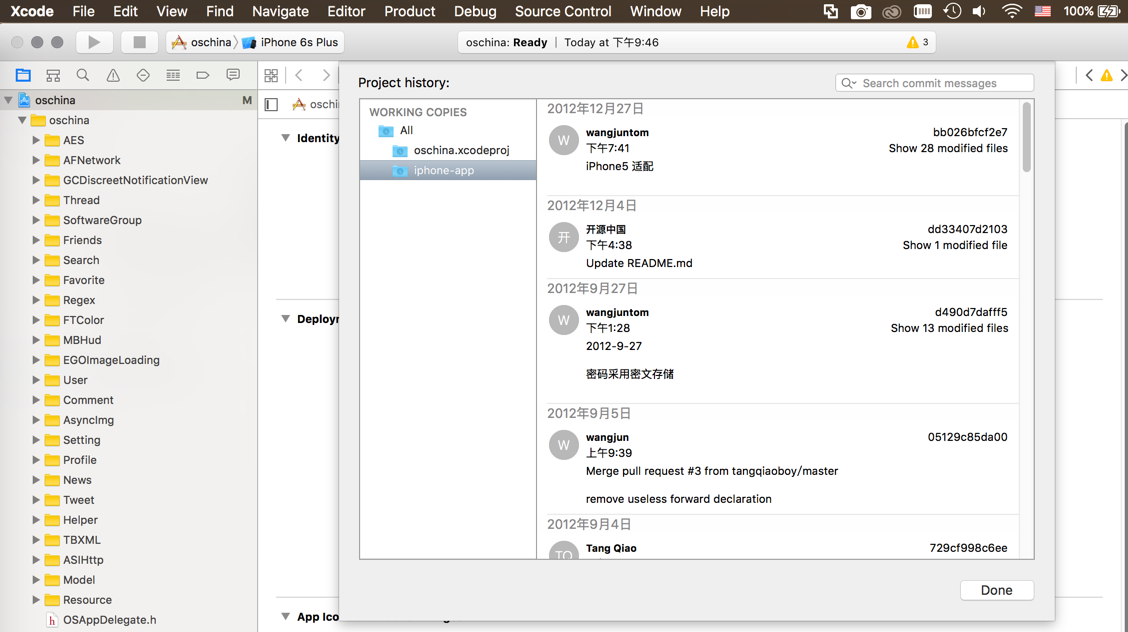Open the Issue navigator warning icon
The height and width of the screenshot is (632, 1128).
click(113, 75)
